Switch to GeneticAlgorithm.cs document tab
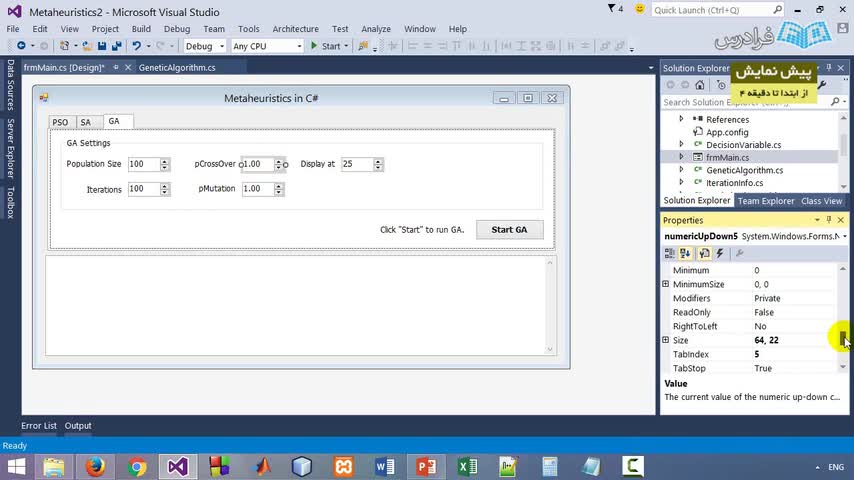 pyautogui.click(x=177, y=68)
